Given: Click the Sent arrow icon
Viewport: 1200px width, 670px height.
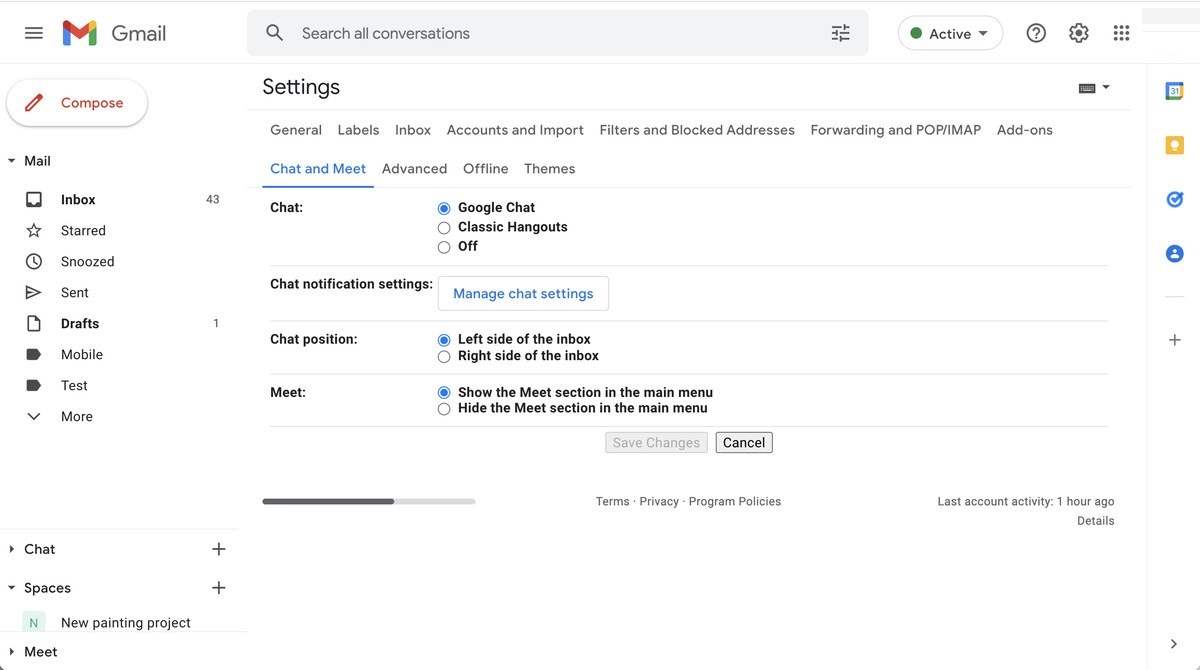Looking at the screenshot, I should (34, 292).
